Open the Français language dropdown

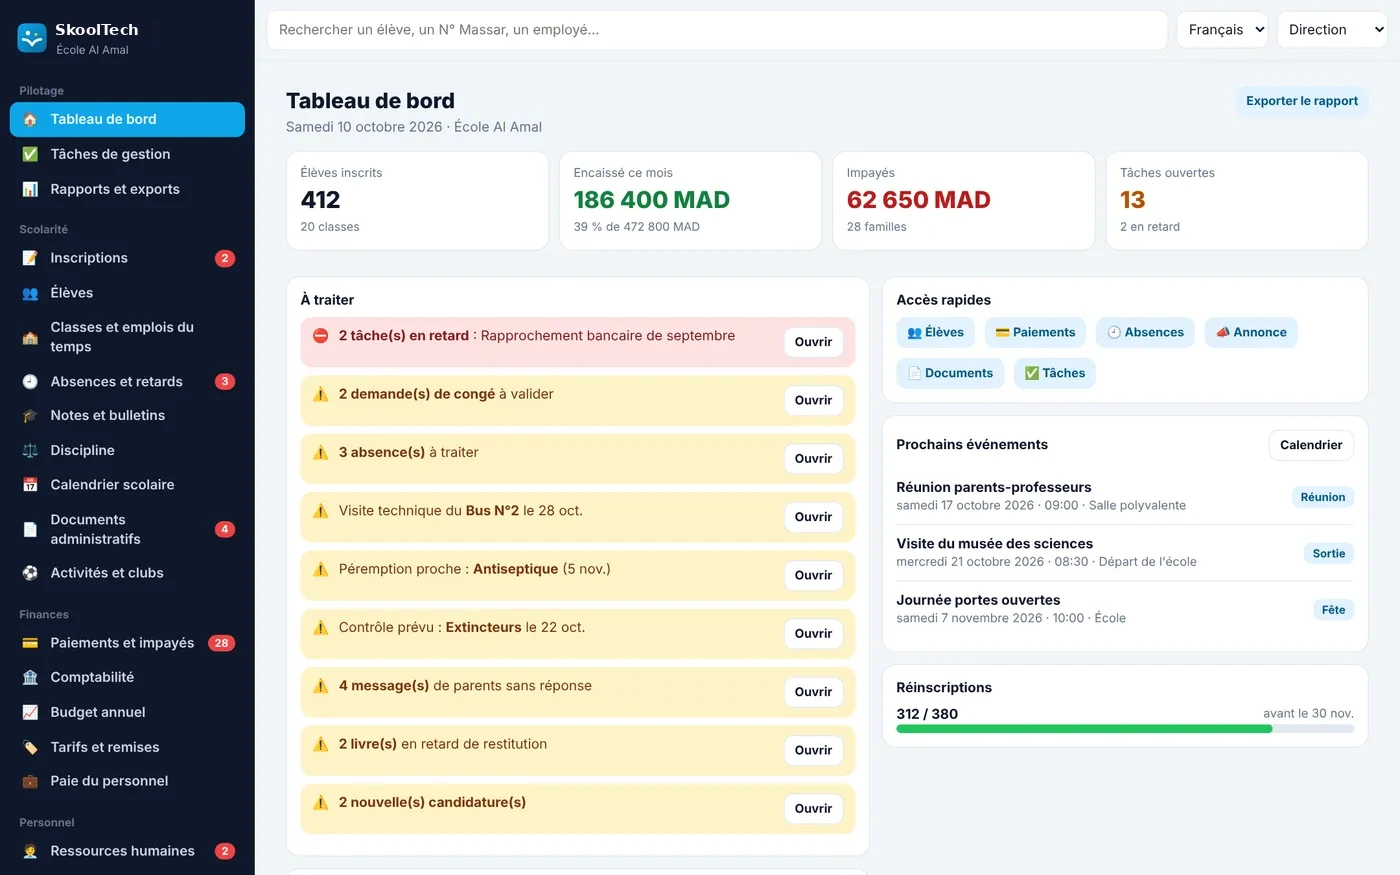click(1222, 30)
